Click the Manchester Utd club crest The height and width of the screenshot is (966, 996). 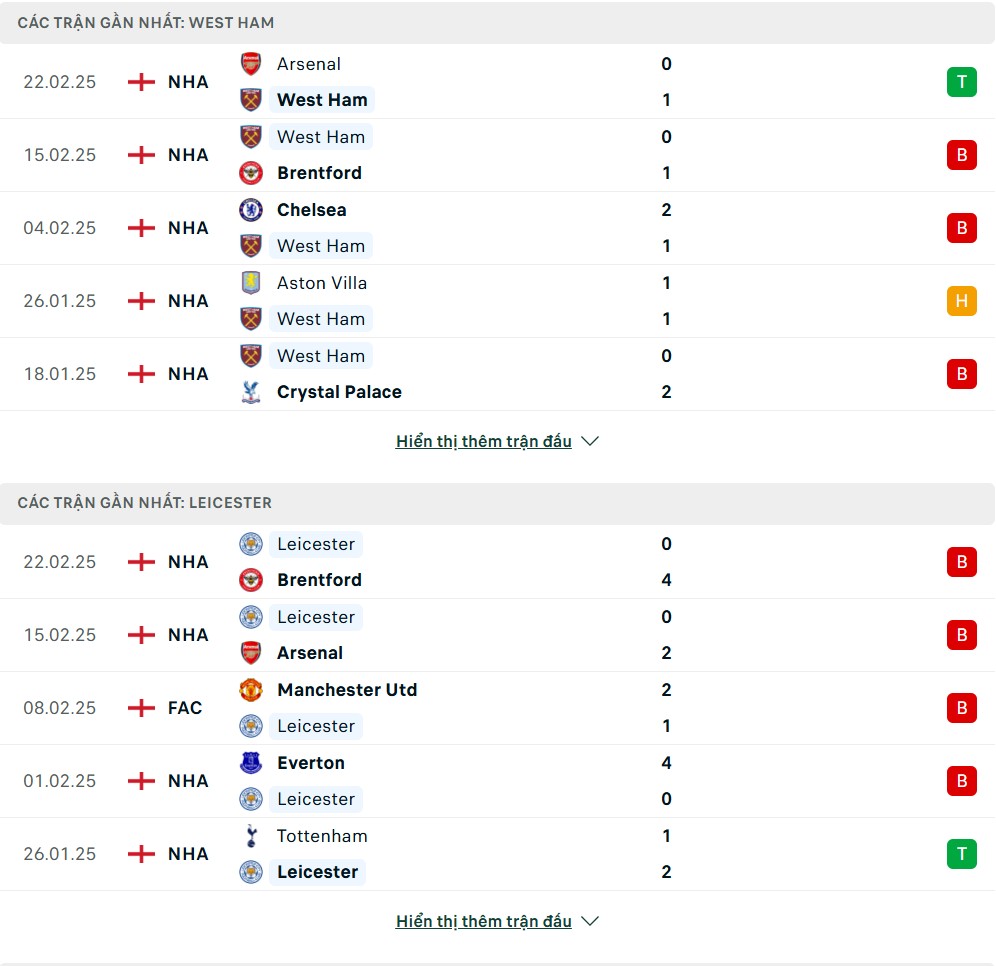pos(251,690)
